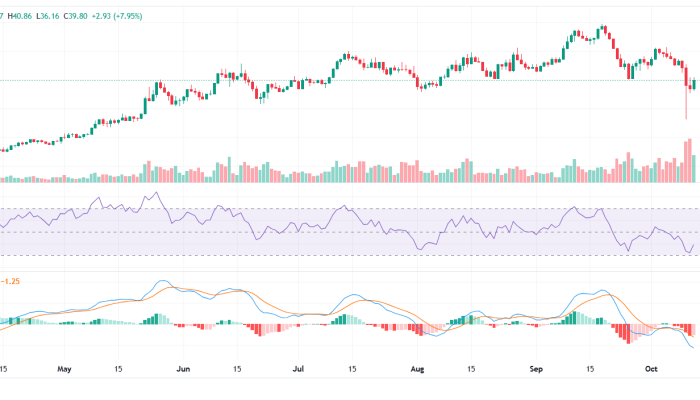Click the dotted green current-price line

coord(300,80)
